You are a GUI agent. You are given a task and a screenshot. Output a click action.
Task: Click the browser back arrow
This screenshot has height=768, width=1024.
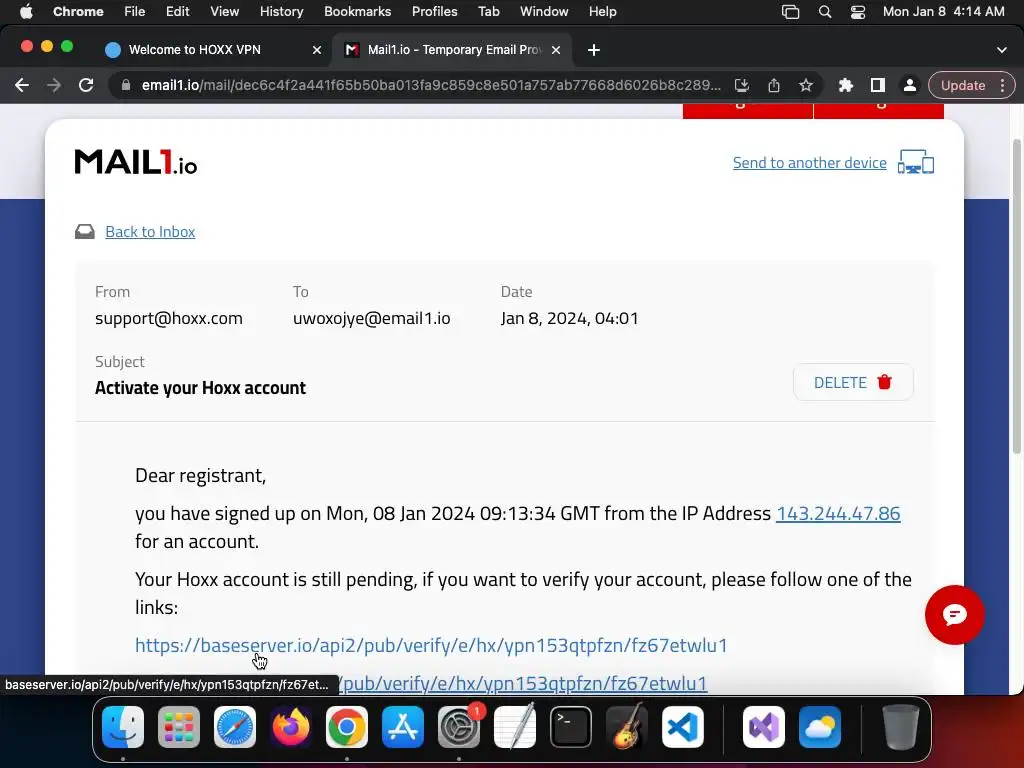[22, 86]
